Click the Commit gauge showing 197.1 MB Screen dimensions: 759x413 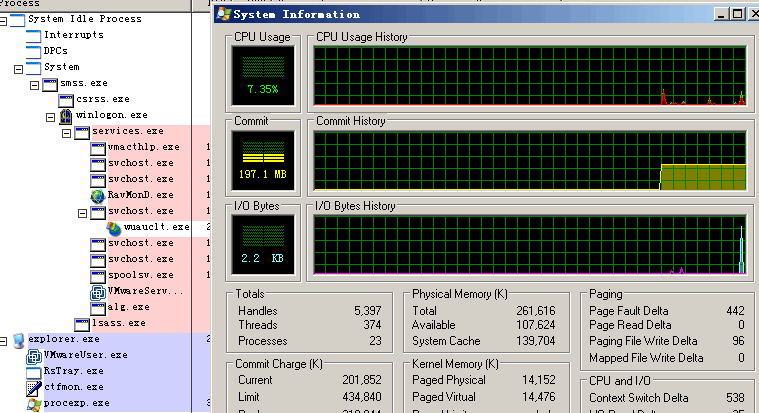coord(263,161)
